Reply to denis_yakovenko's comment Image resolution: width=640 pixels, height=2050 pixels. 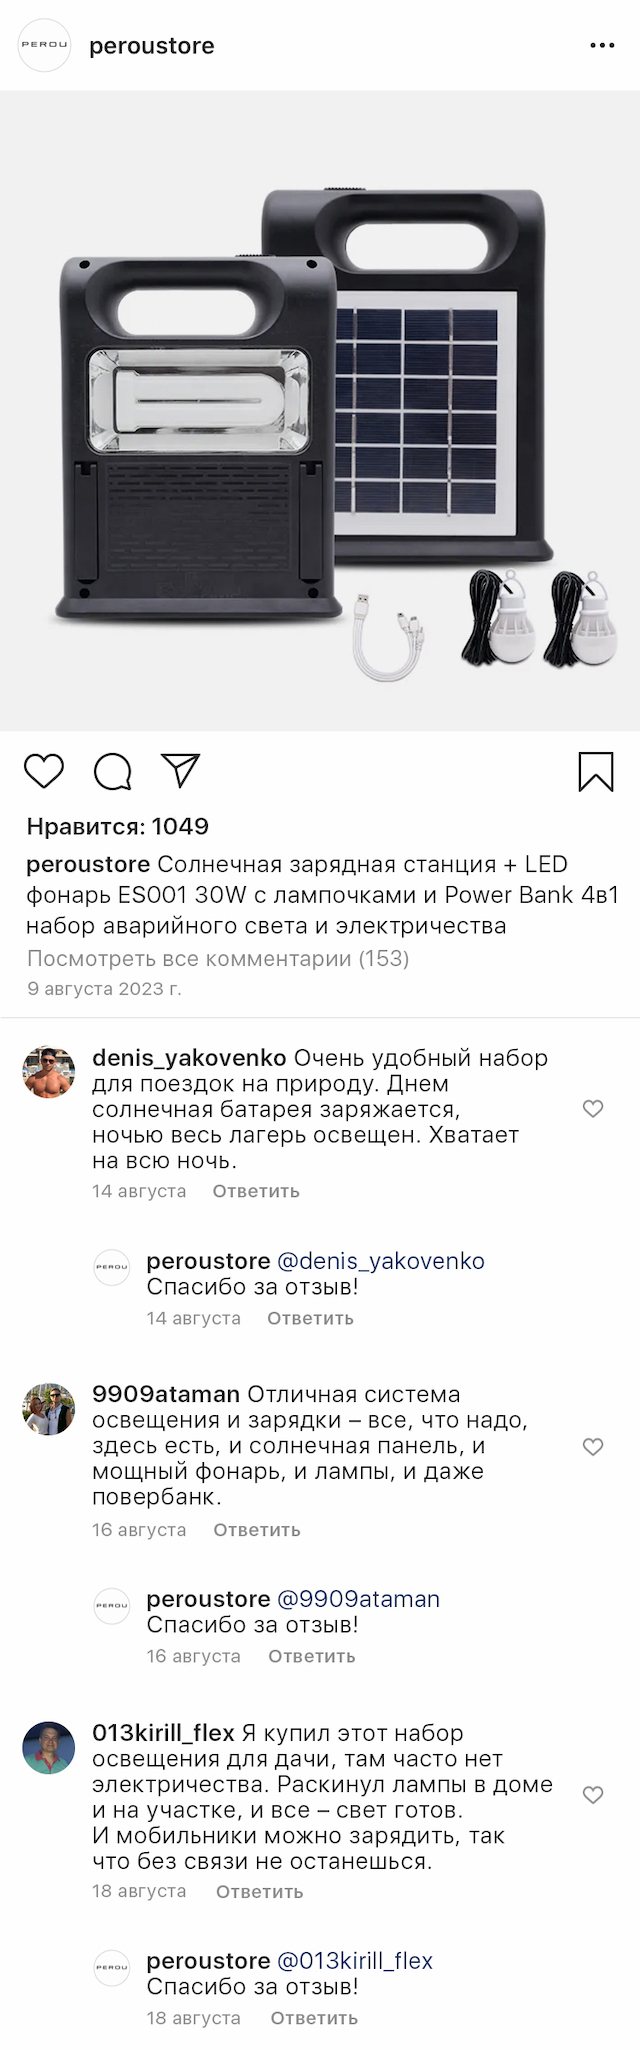pyautogui.click(x=256, y=1191)
